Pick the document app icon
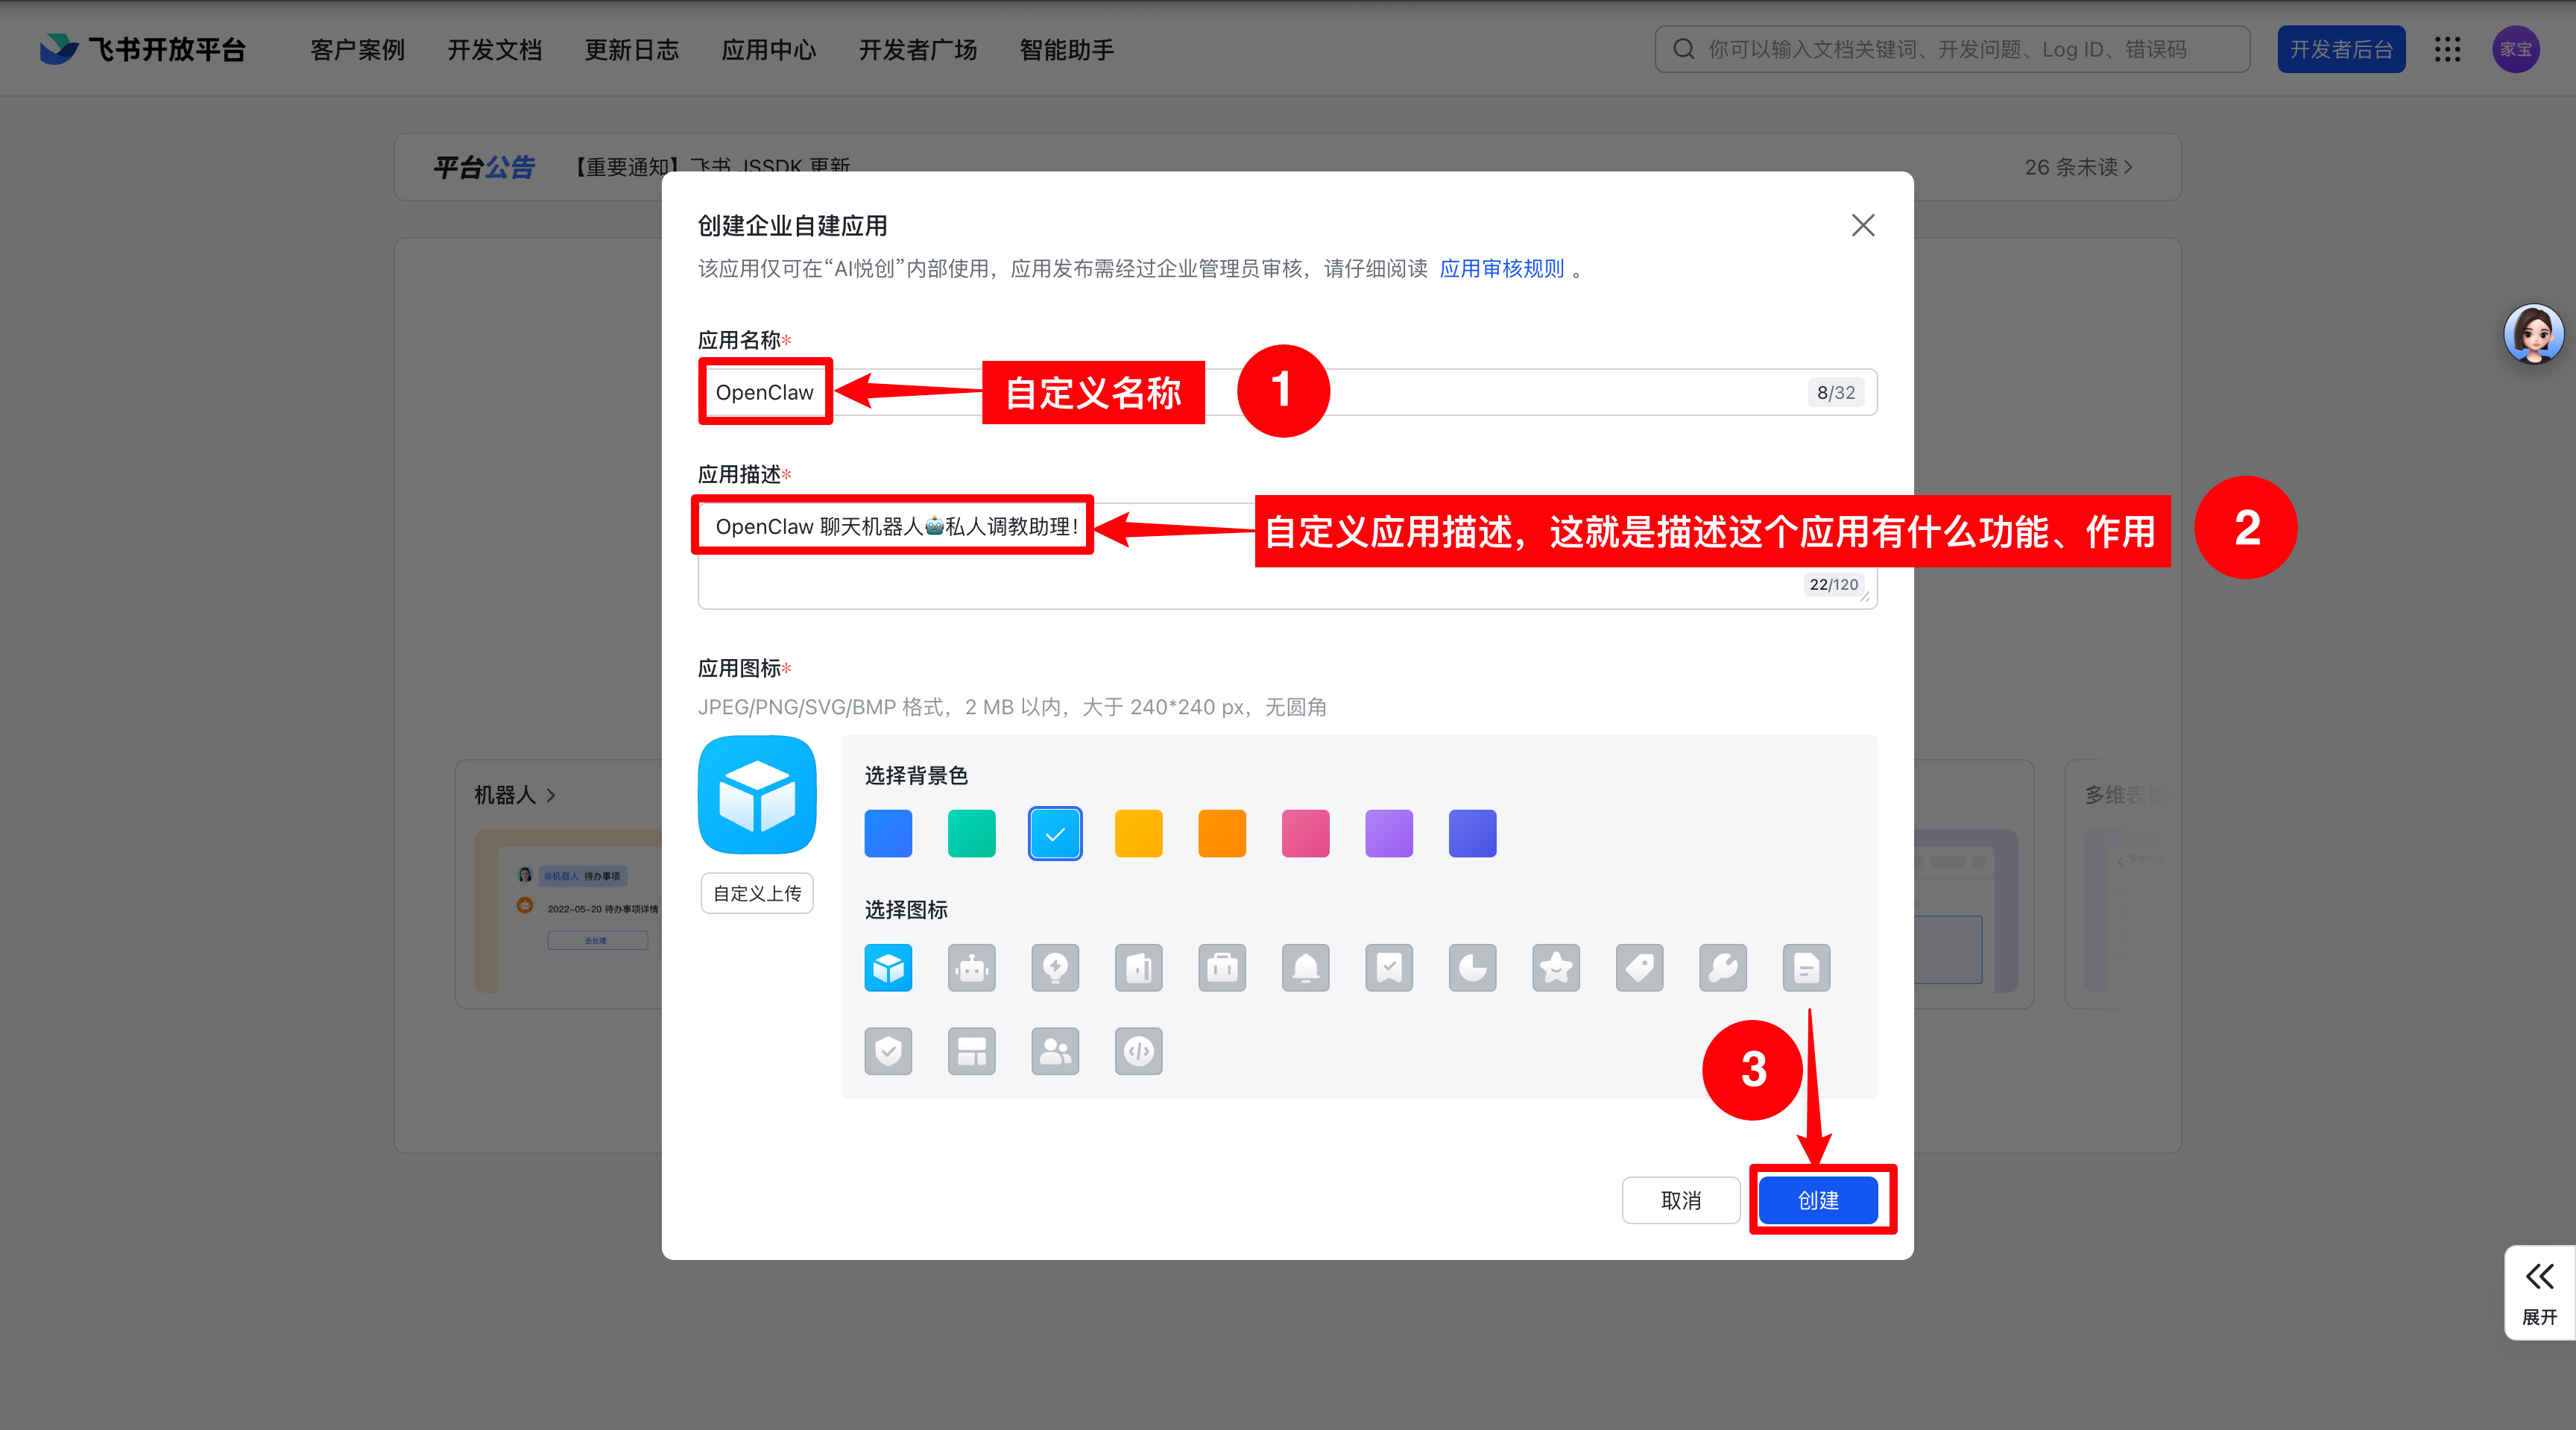 [x=1806, y=967]
